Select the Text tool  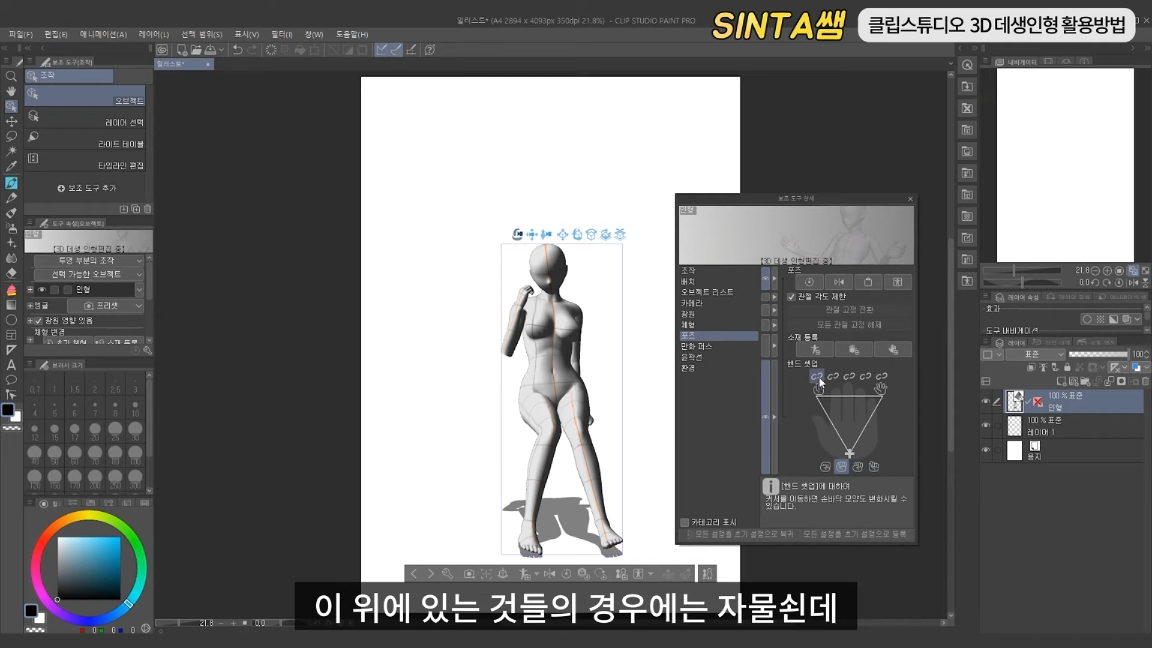click(x=11, y=365)
